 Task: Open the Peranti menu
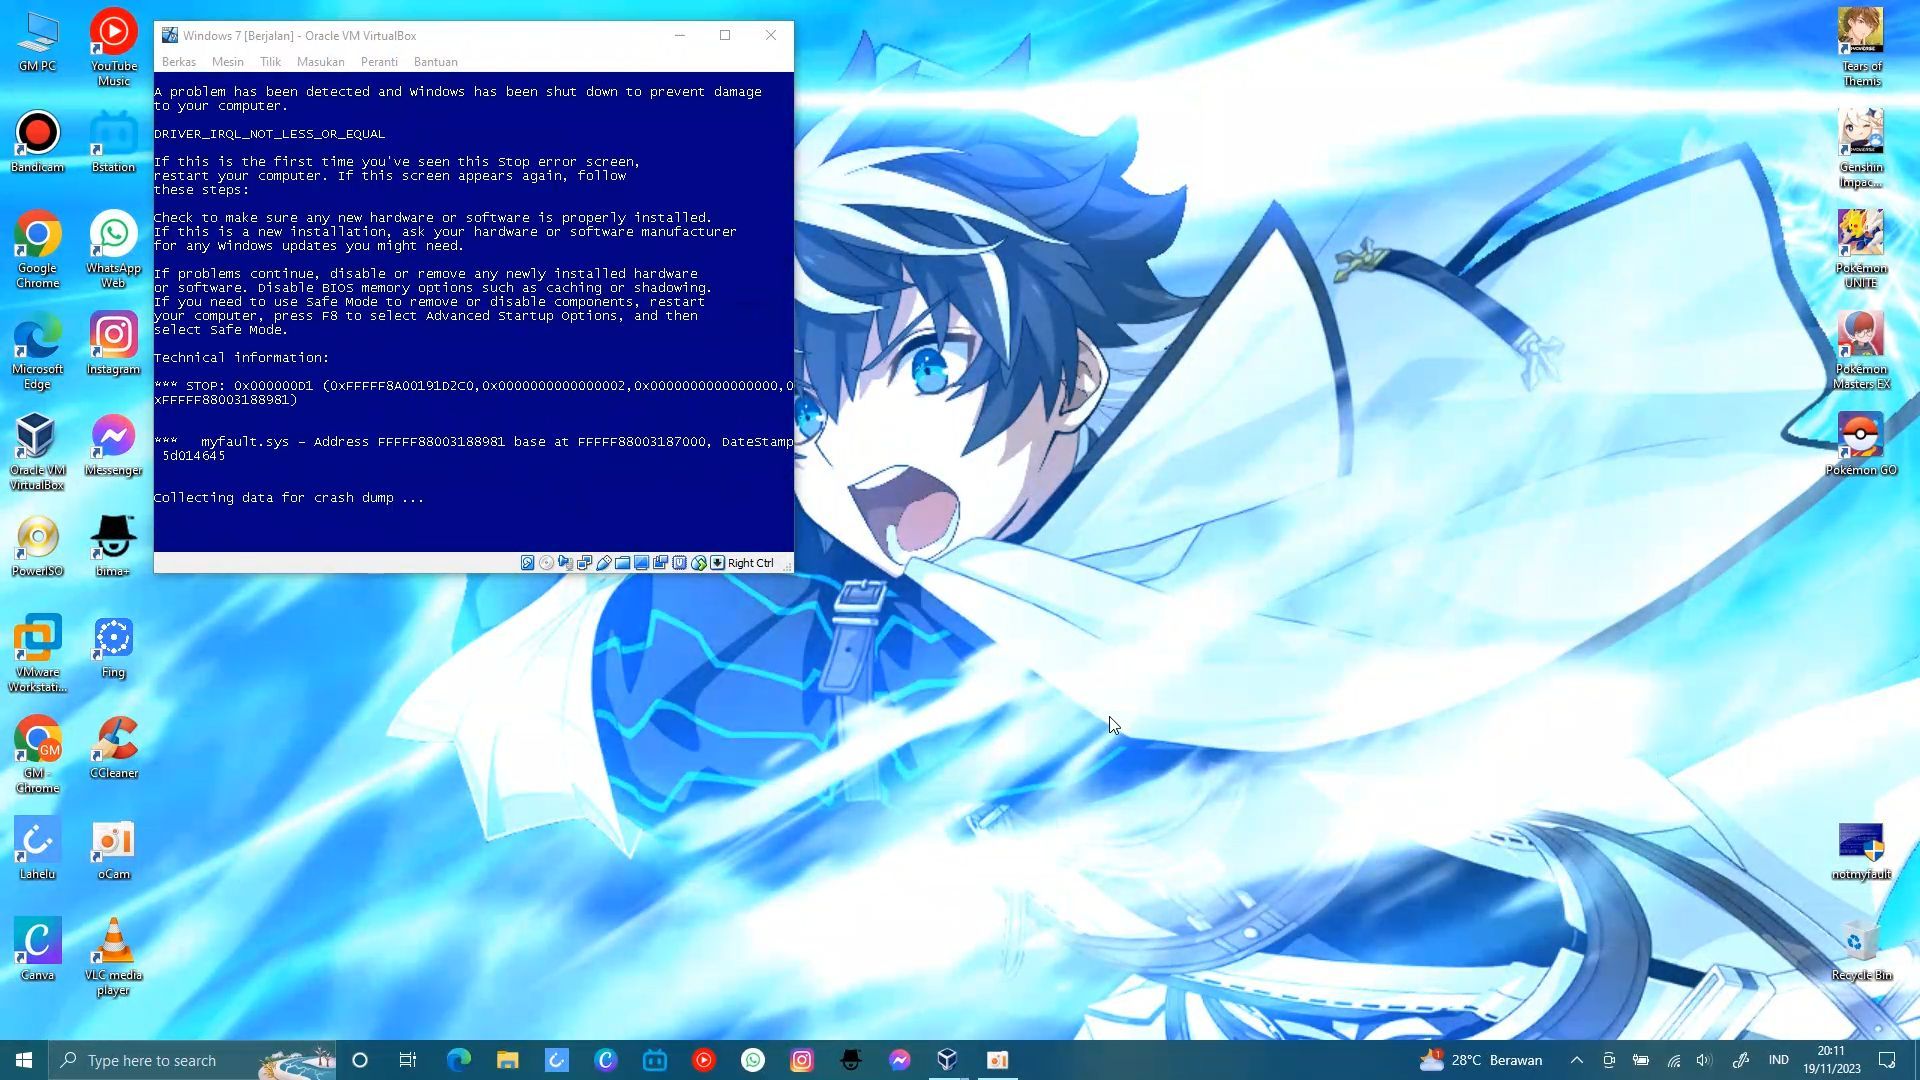[379, 62]
